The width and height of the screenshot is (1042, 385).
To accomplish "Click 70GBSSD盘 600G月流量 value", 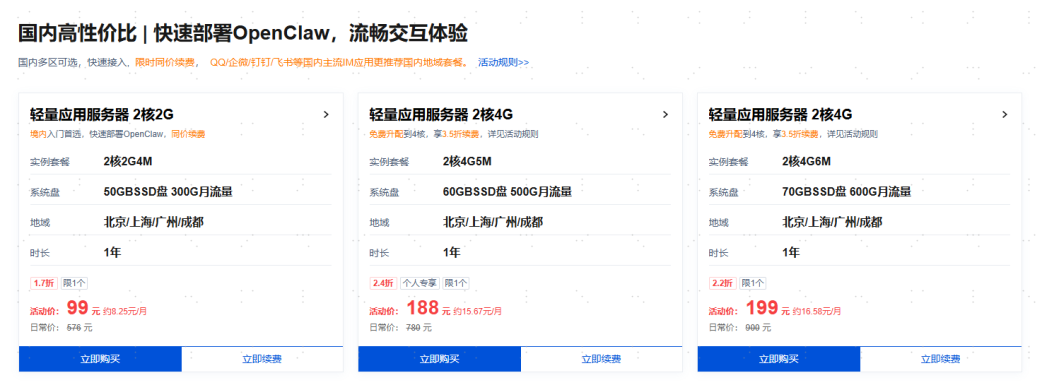I will [x=847, y=192].
